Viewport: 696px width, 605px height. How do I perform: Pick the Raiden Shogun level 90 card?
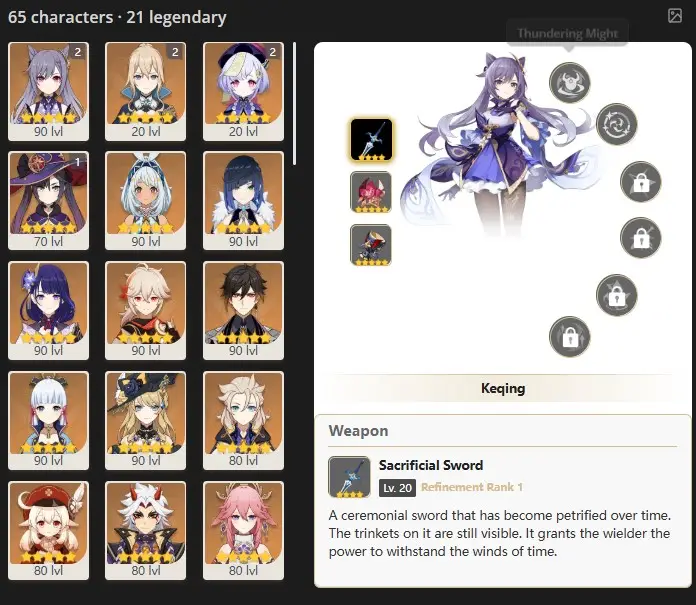(48, 310)
